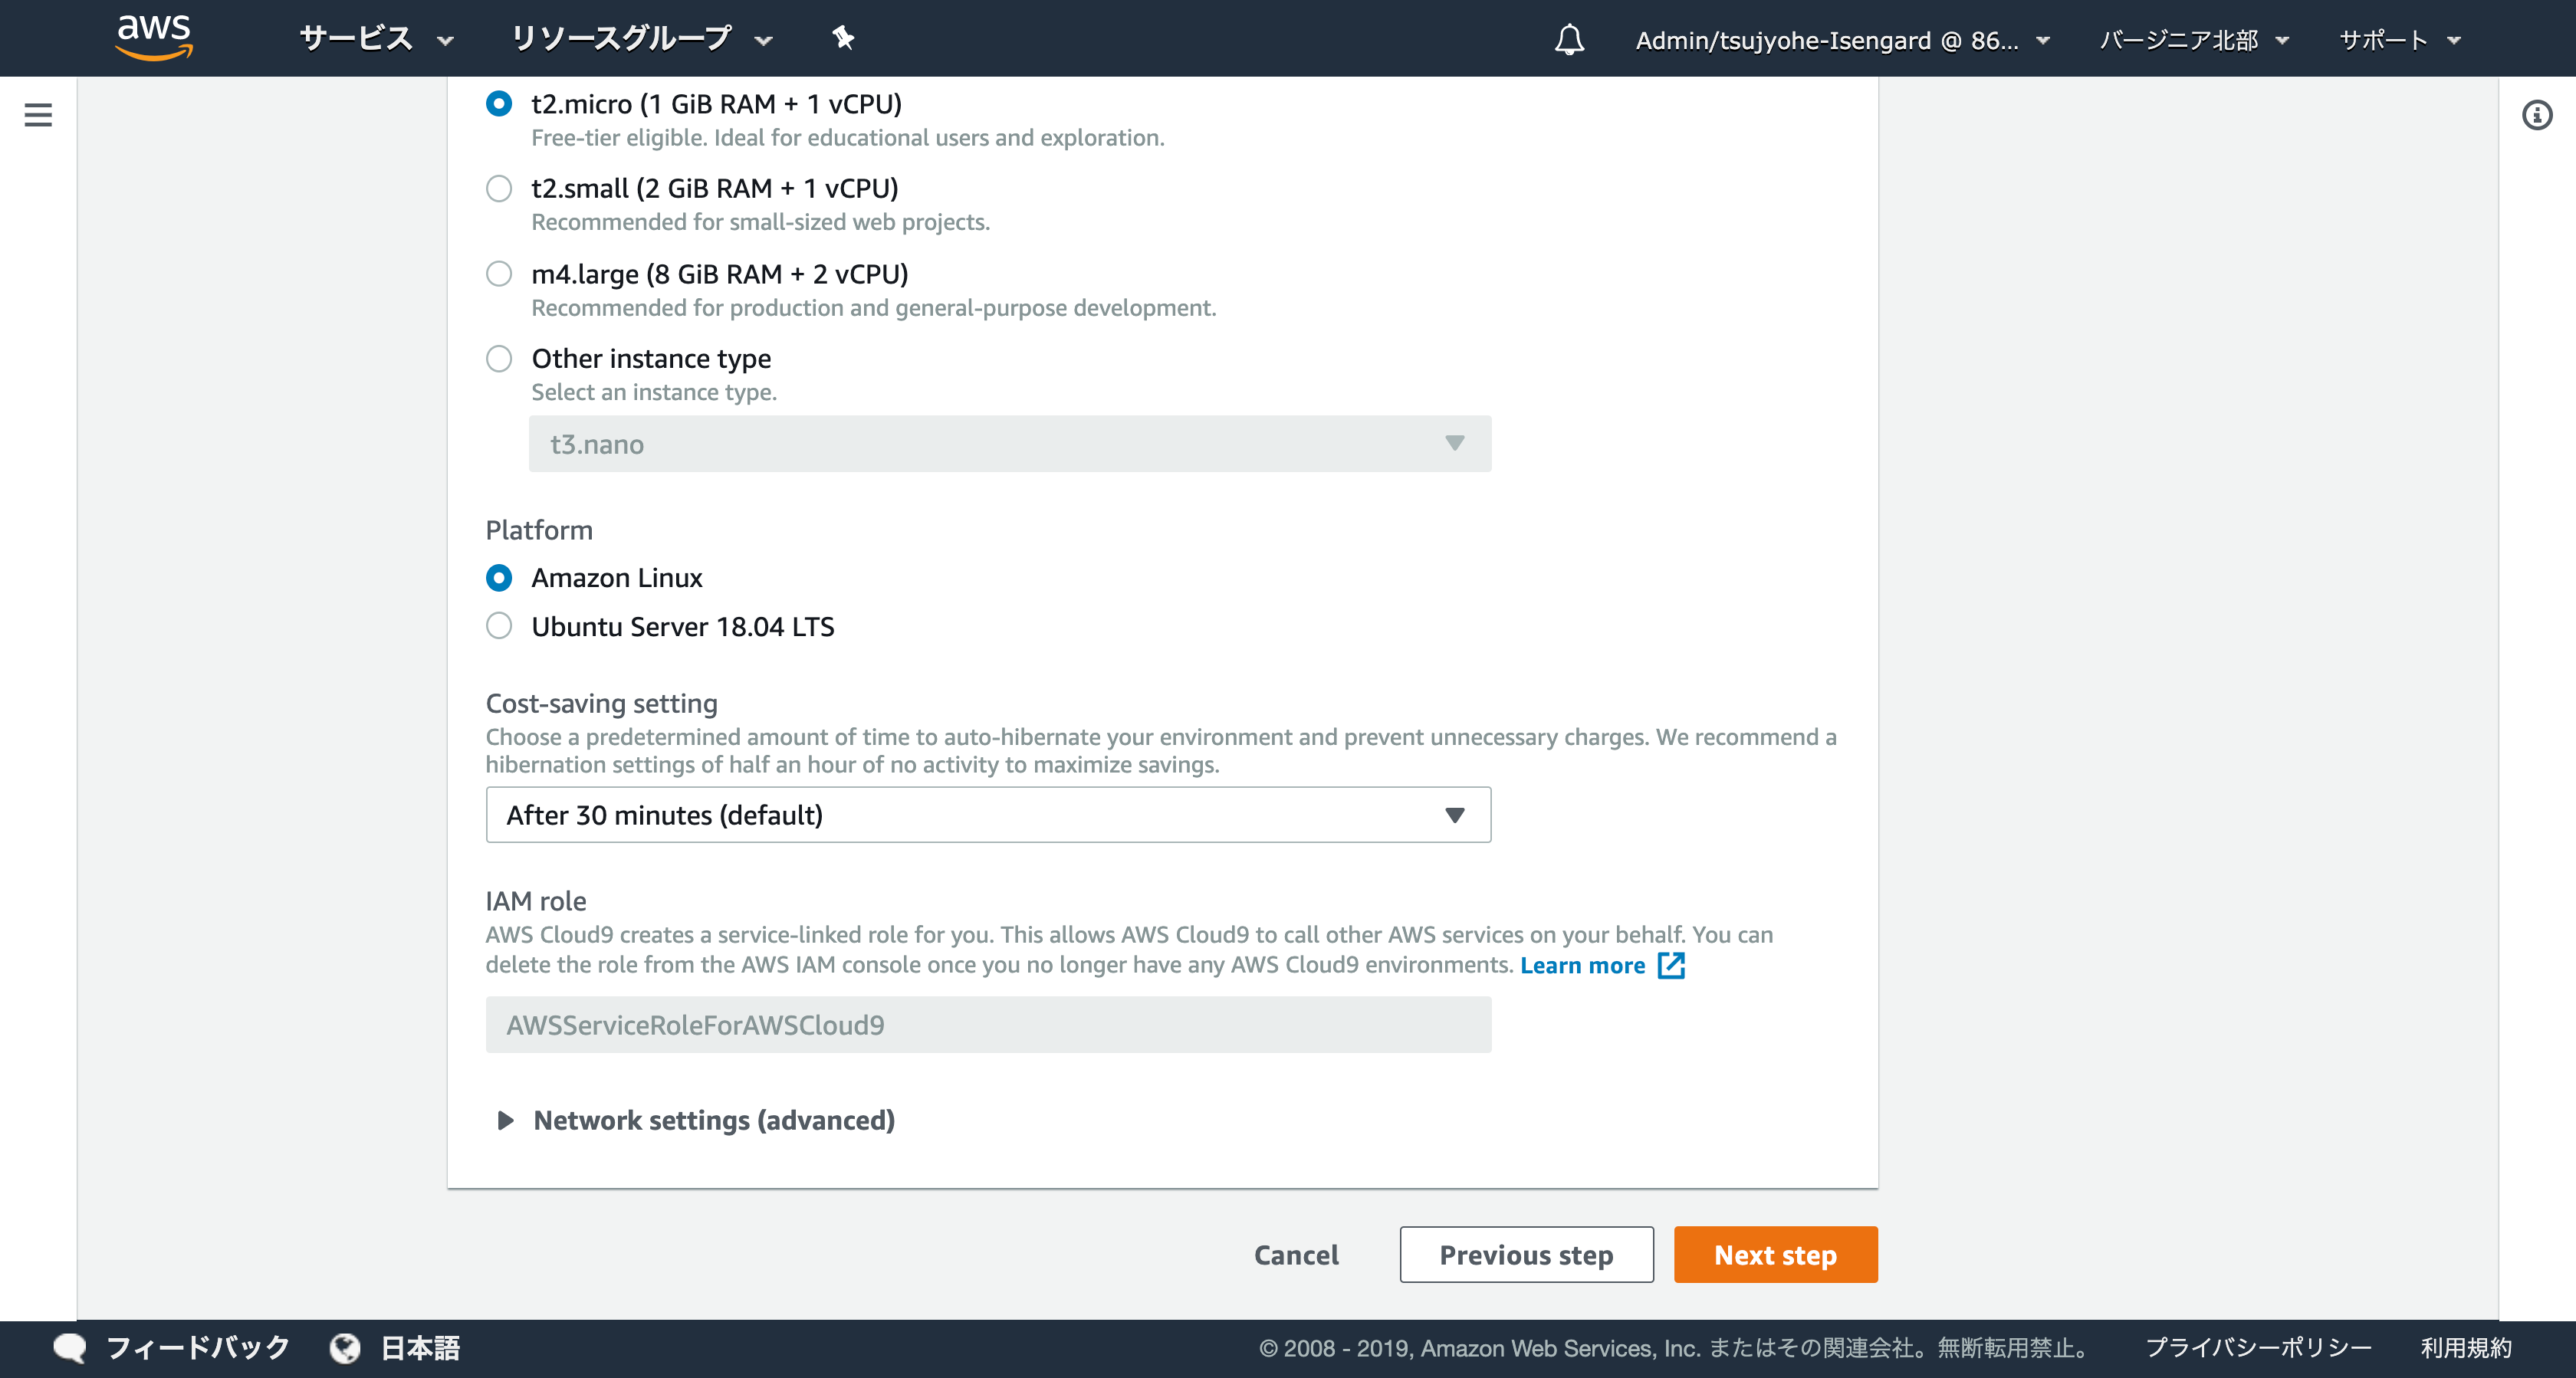
Task: Open the バージニア北部 region menu
Action: [x=2194, y=40]
